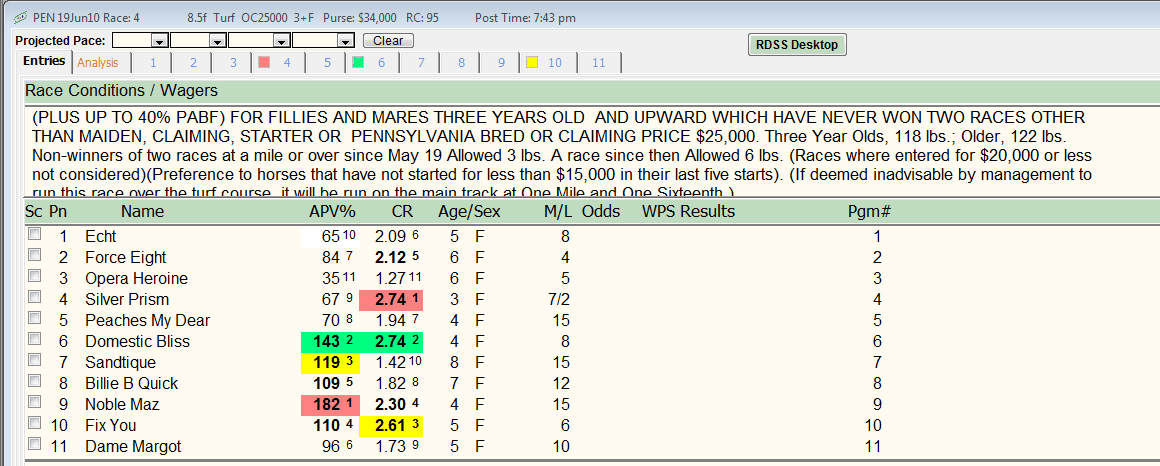Click the WPS Results column header
This screenshot has height=466, width=1160.
point(688,212)
